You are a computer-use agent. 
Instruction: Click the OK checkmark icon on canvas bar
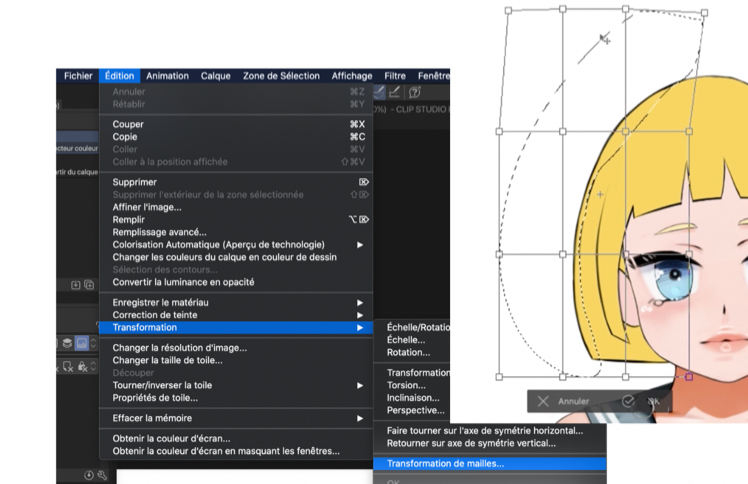click(x=628, y=401)
